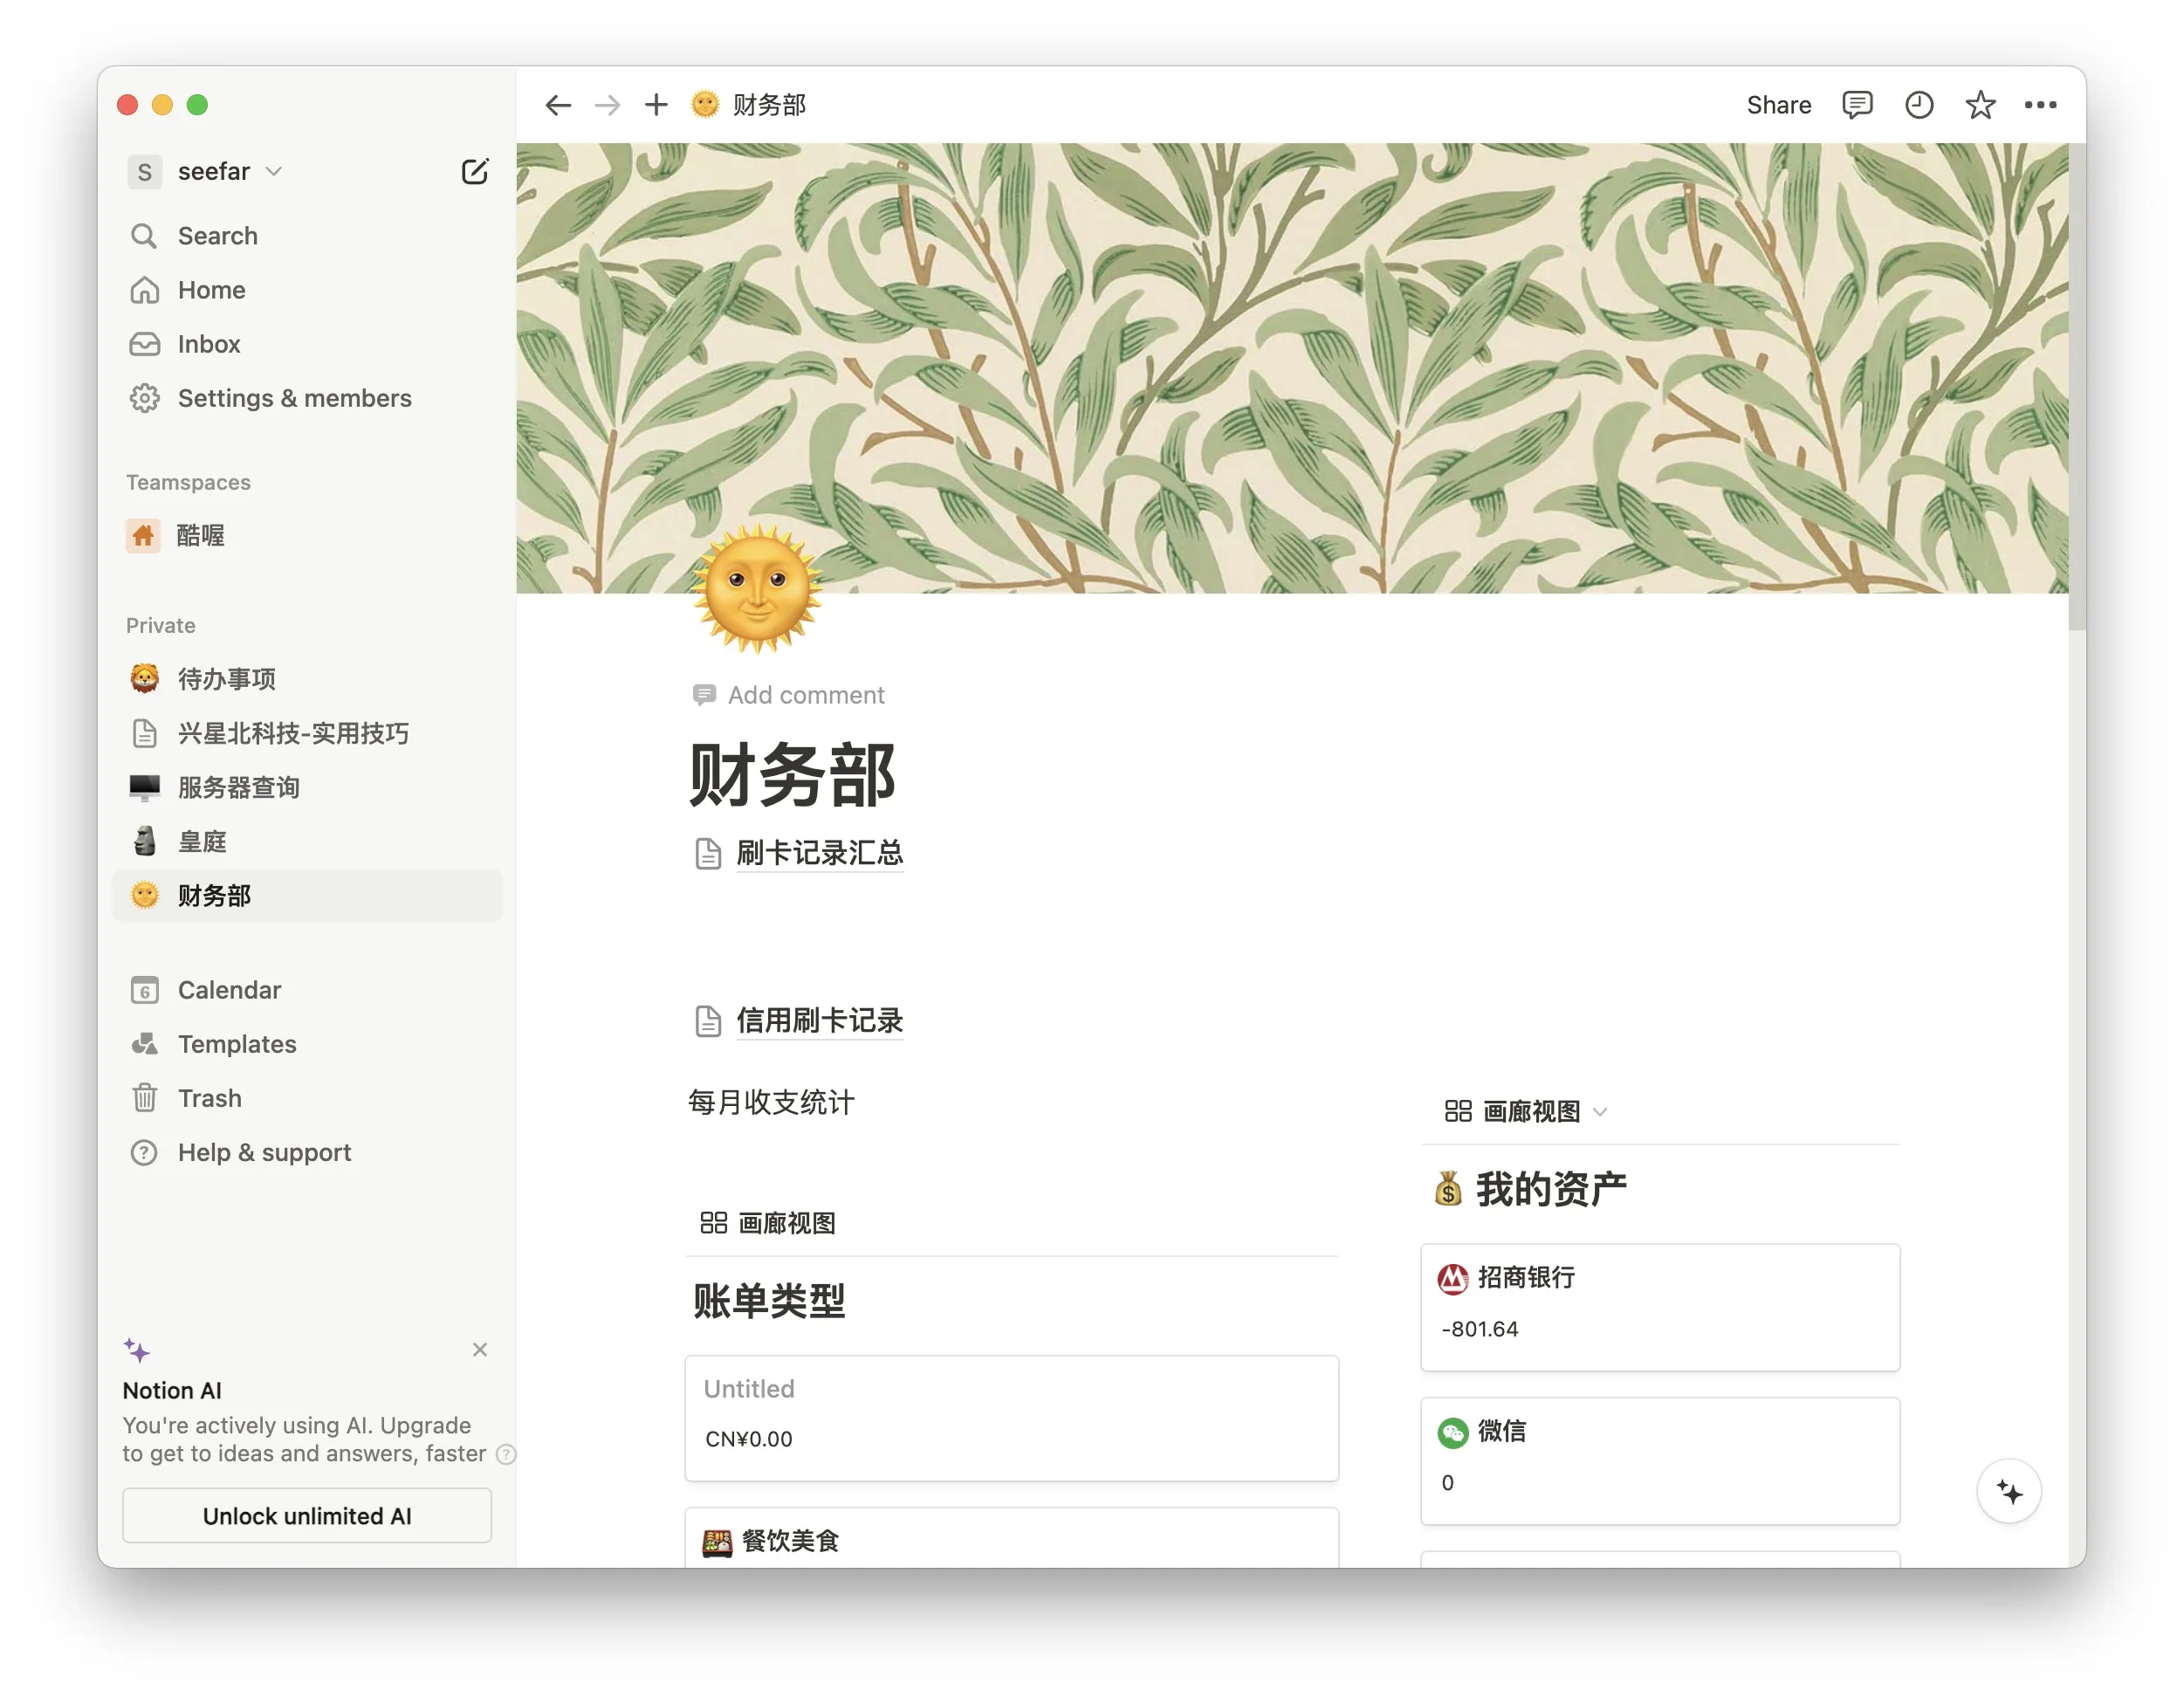Image resolution: width=2184 pixels, height=1697 pixels.
Task: Open the 微信 asset card
Action: click(x=1660, y=1461)
